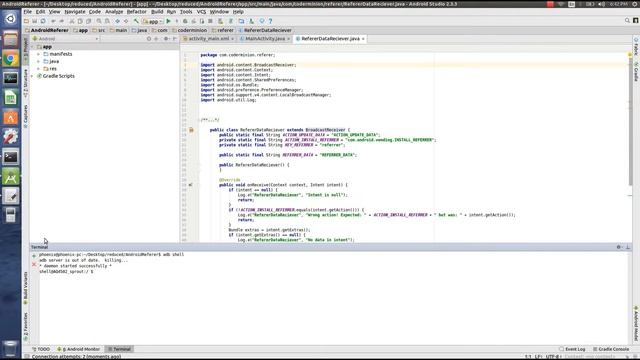Click the Cut toolbar icon
The width and height of the screenshot is (640, 360).
pos(72,21)
